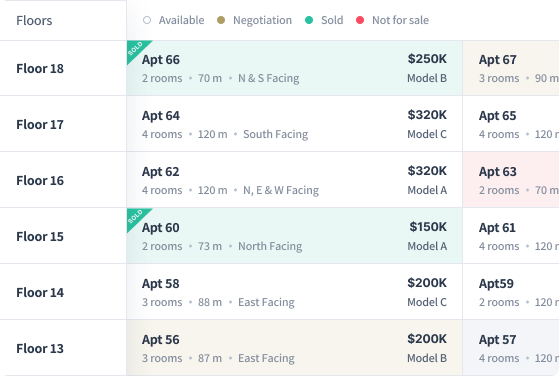Click the Negotiation legend dot
The image size is (559, 376).
221,20
